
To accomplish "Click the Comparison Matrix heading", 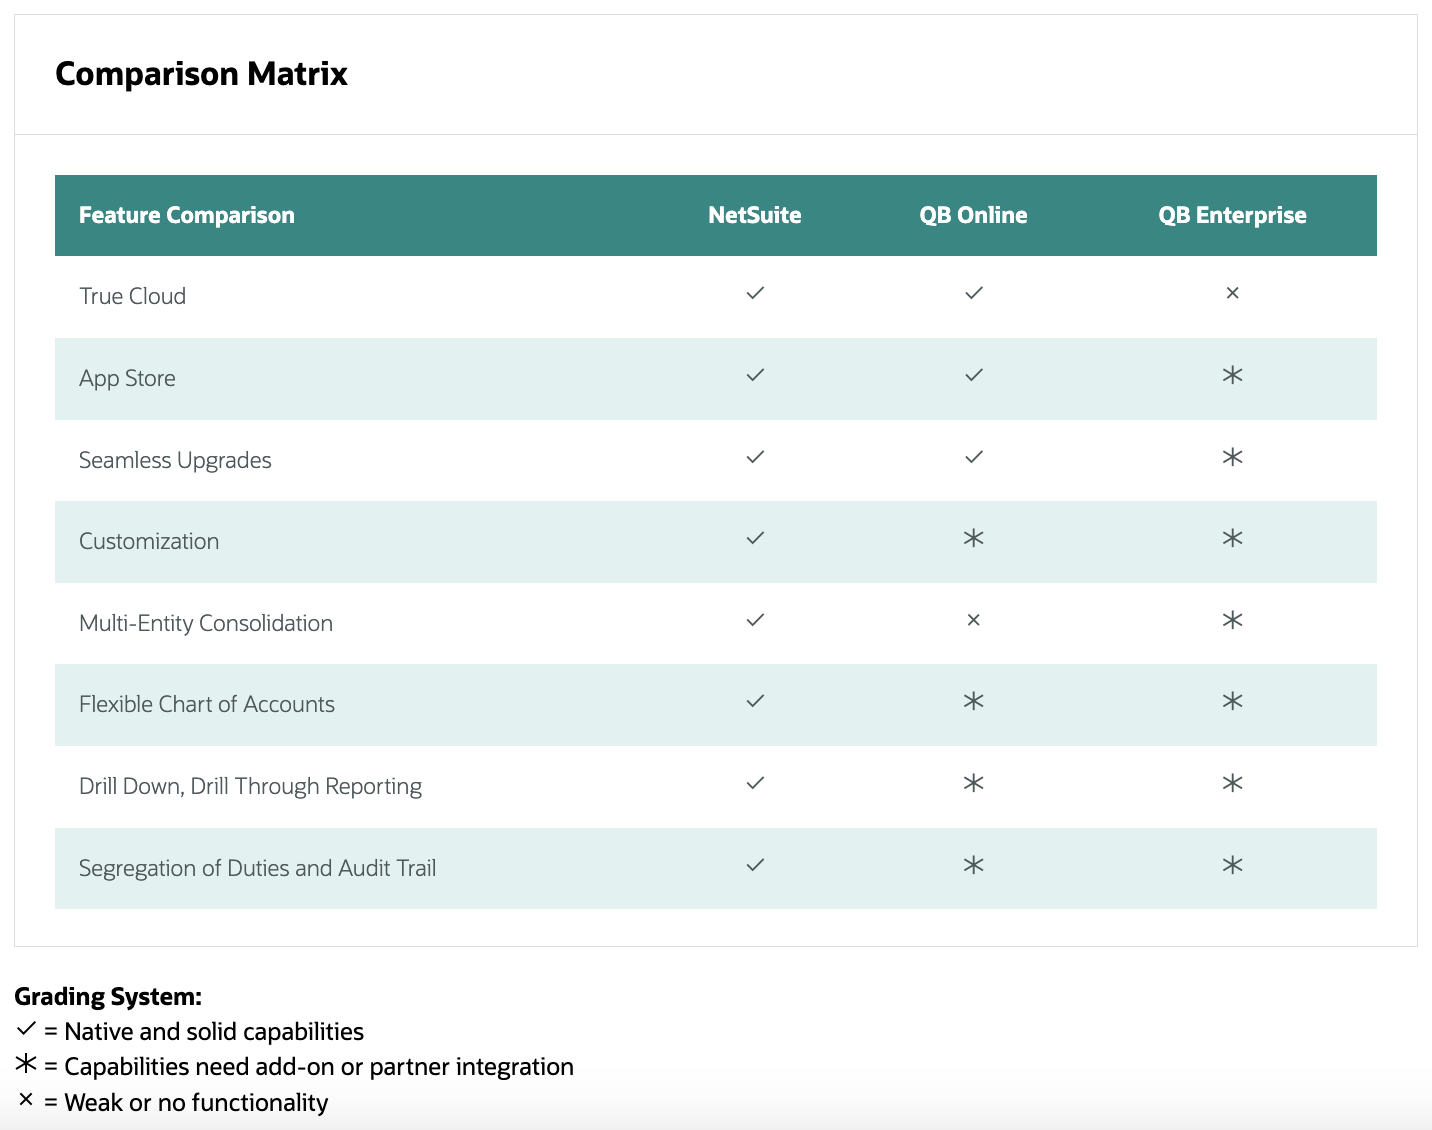I will click(x=201, y=74).
